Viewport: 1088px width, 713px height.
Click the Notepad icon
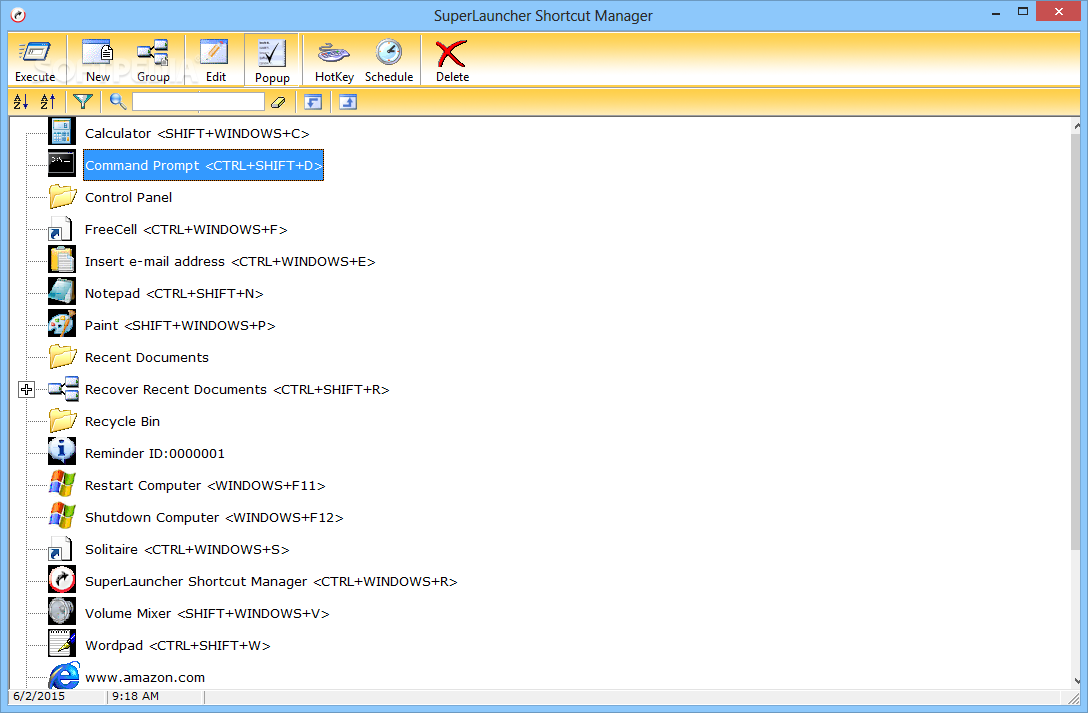click(x=62, y=292)
